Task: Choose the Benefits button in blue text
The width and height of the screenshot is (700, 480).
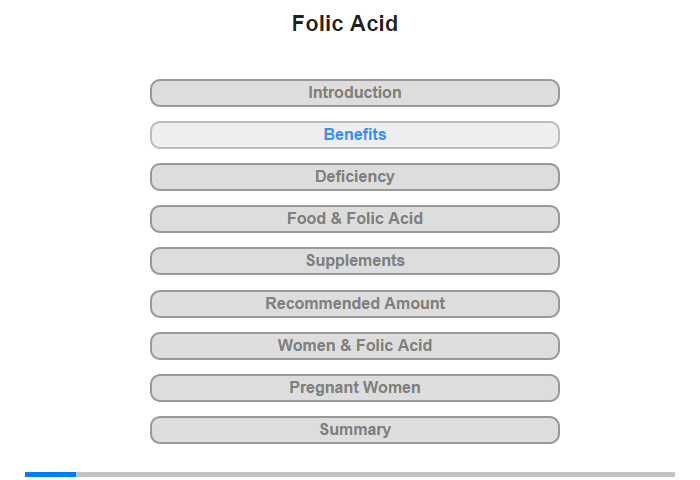Action: (355, 135)
